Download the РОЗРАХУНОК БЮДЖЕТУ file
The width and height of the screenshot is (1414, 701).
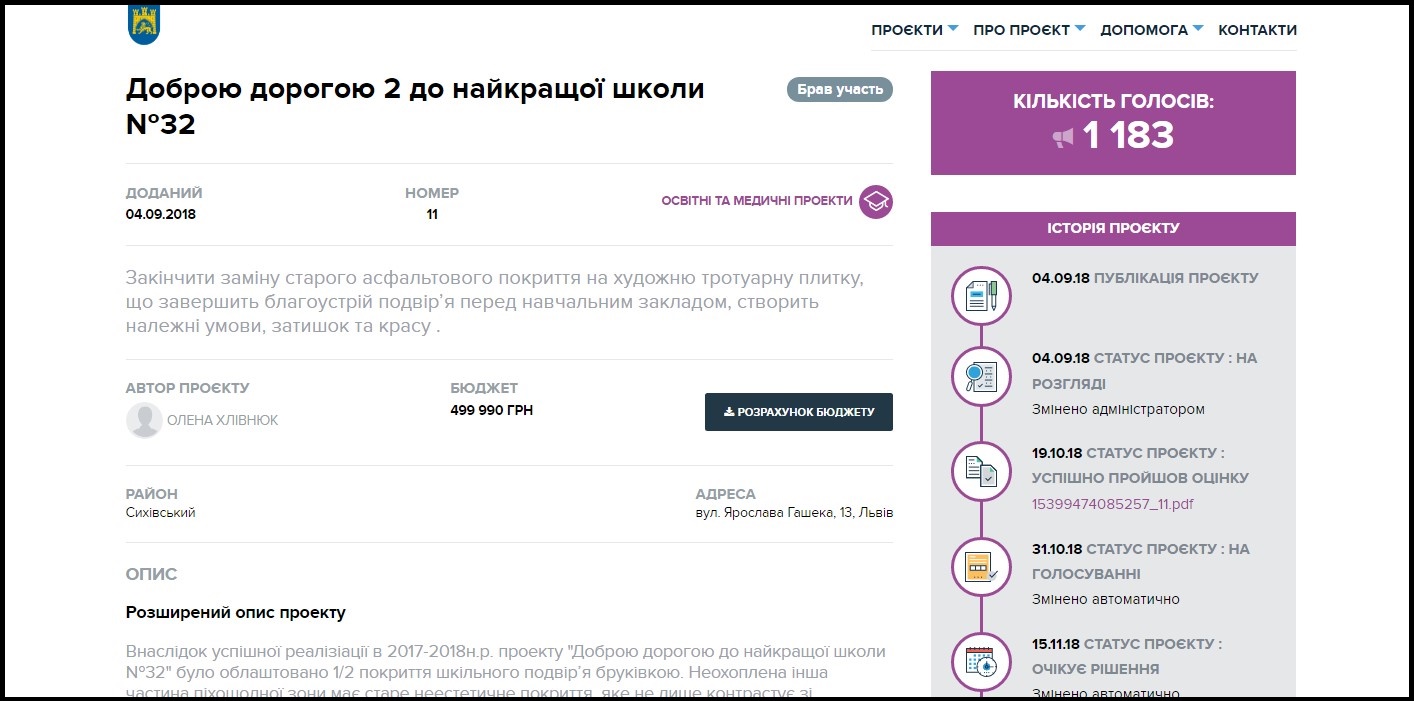click(x=798, y=412)
